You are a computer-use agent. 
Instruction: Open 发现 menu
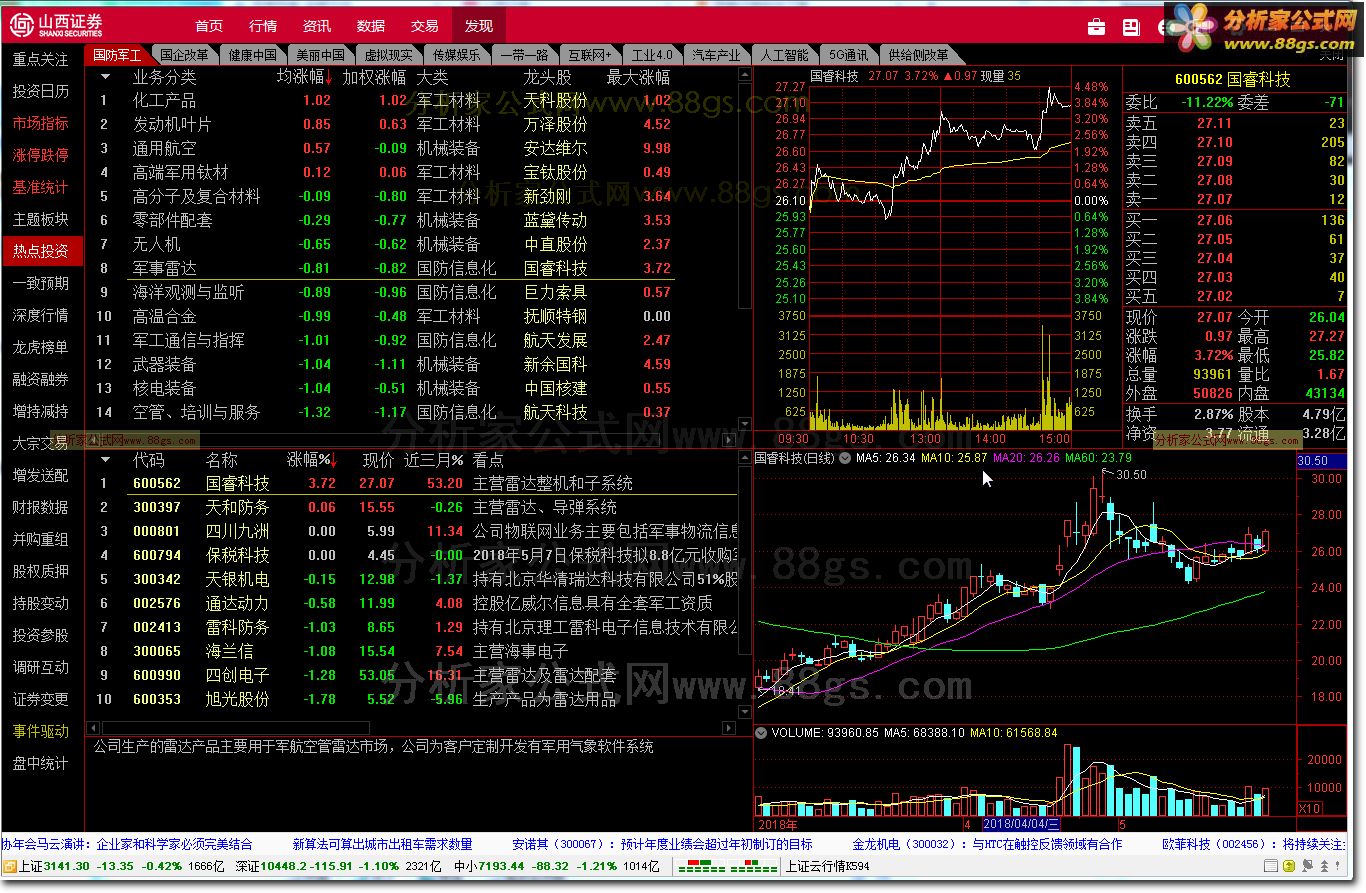(x=479, y=25)
